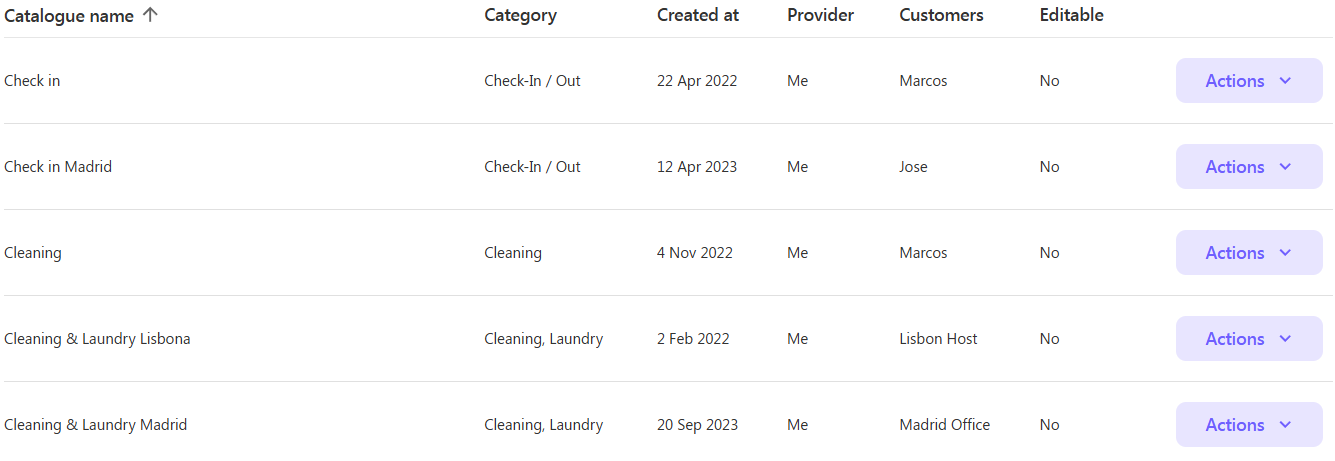
Task: Sort by Catalogue name column header
Action: tap(69, 15)
